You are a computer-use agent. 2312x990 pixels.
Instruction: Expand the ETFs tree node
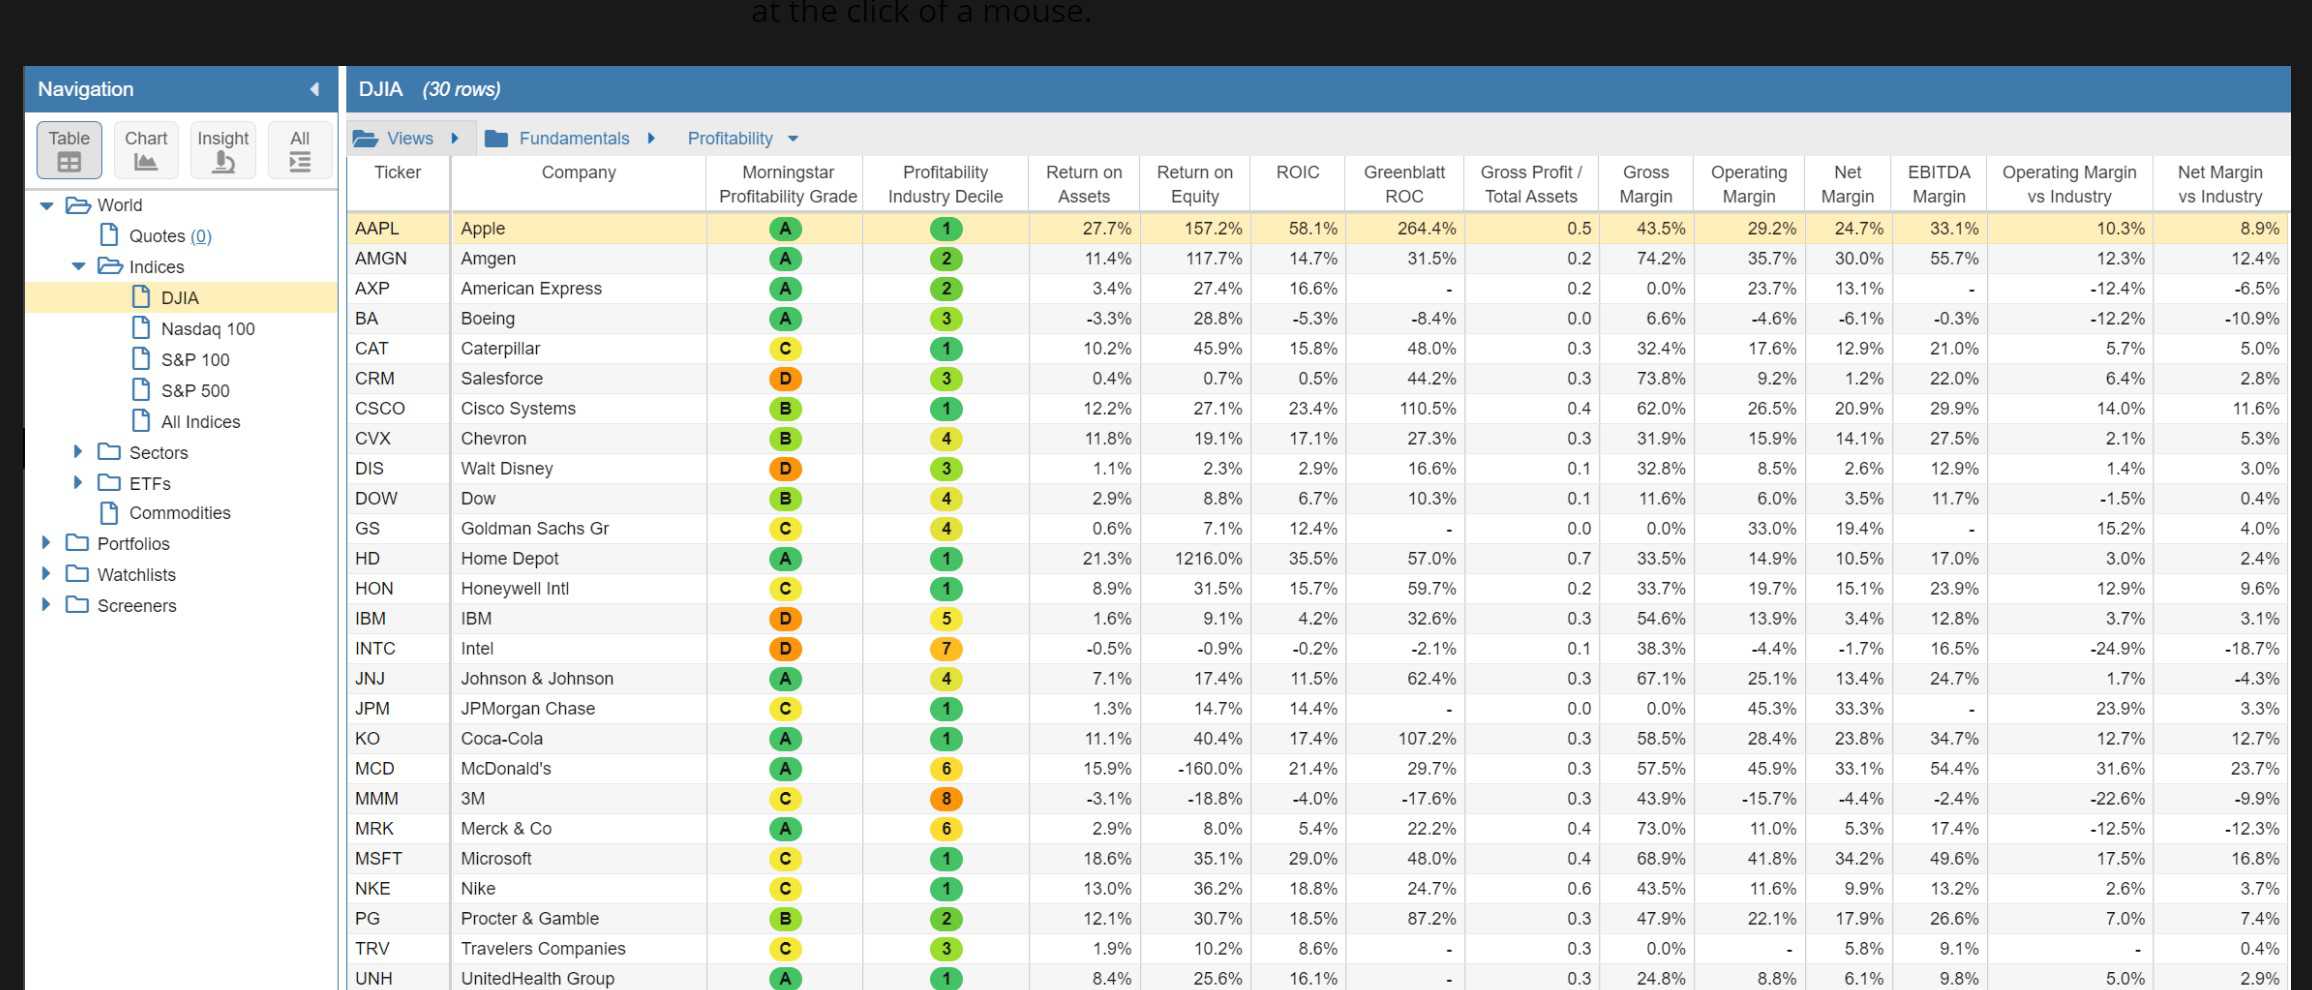click(x=78, y=483)
